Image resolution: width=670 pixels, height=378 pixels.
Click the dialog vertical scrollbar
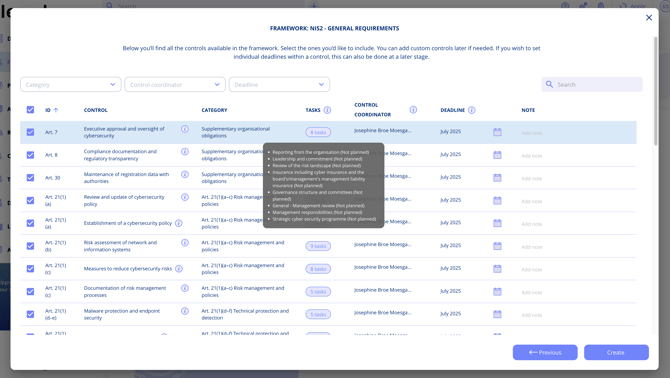(x=655, y=91)
